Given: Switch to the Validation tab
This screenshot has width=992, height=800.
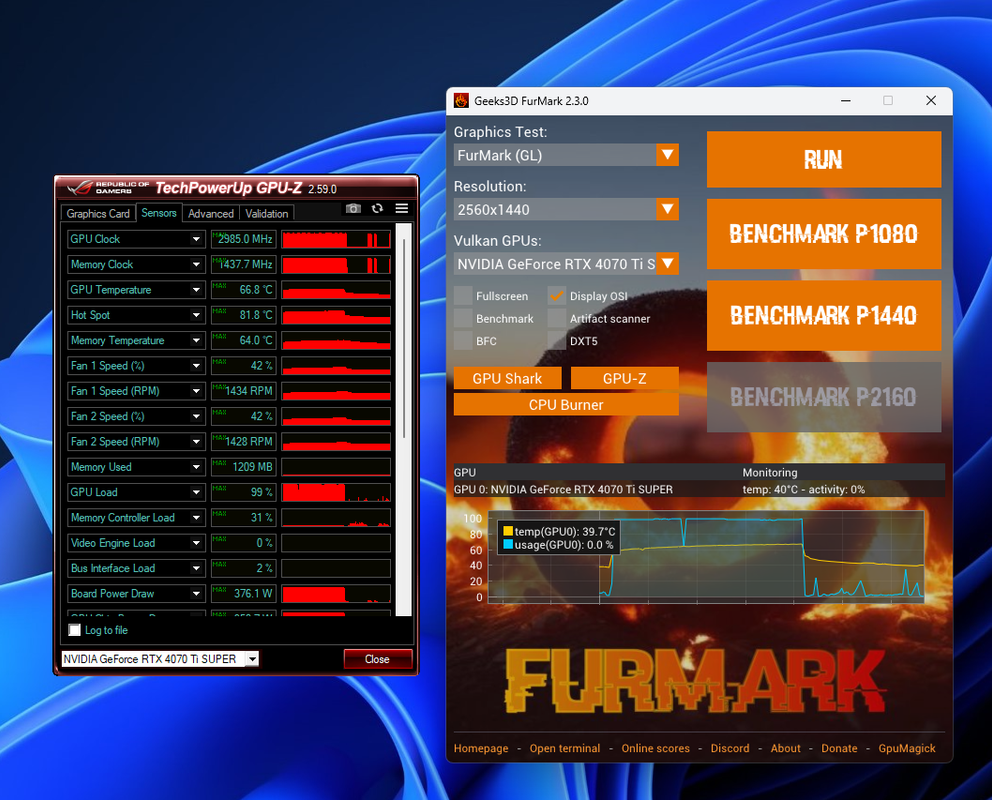Looking at the screenshot, I should (267, 214).
